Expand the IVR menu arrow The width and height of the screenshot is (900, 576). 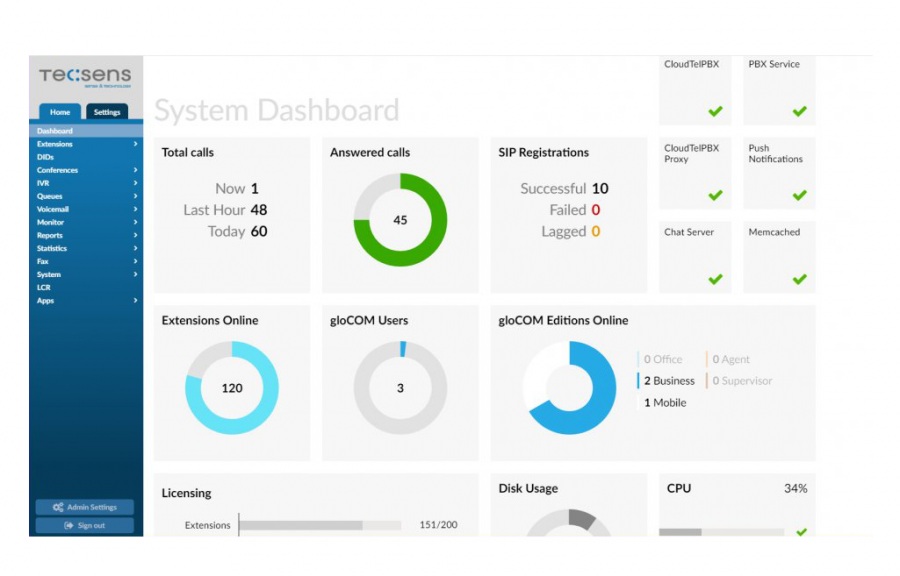(135, 183)
